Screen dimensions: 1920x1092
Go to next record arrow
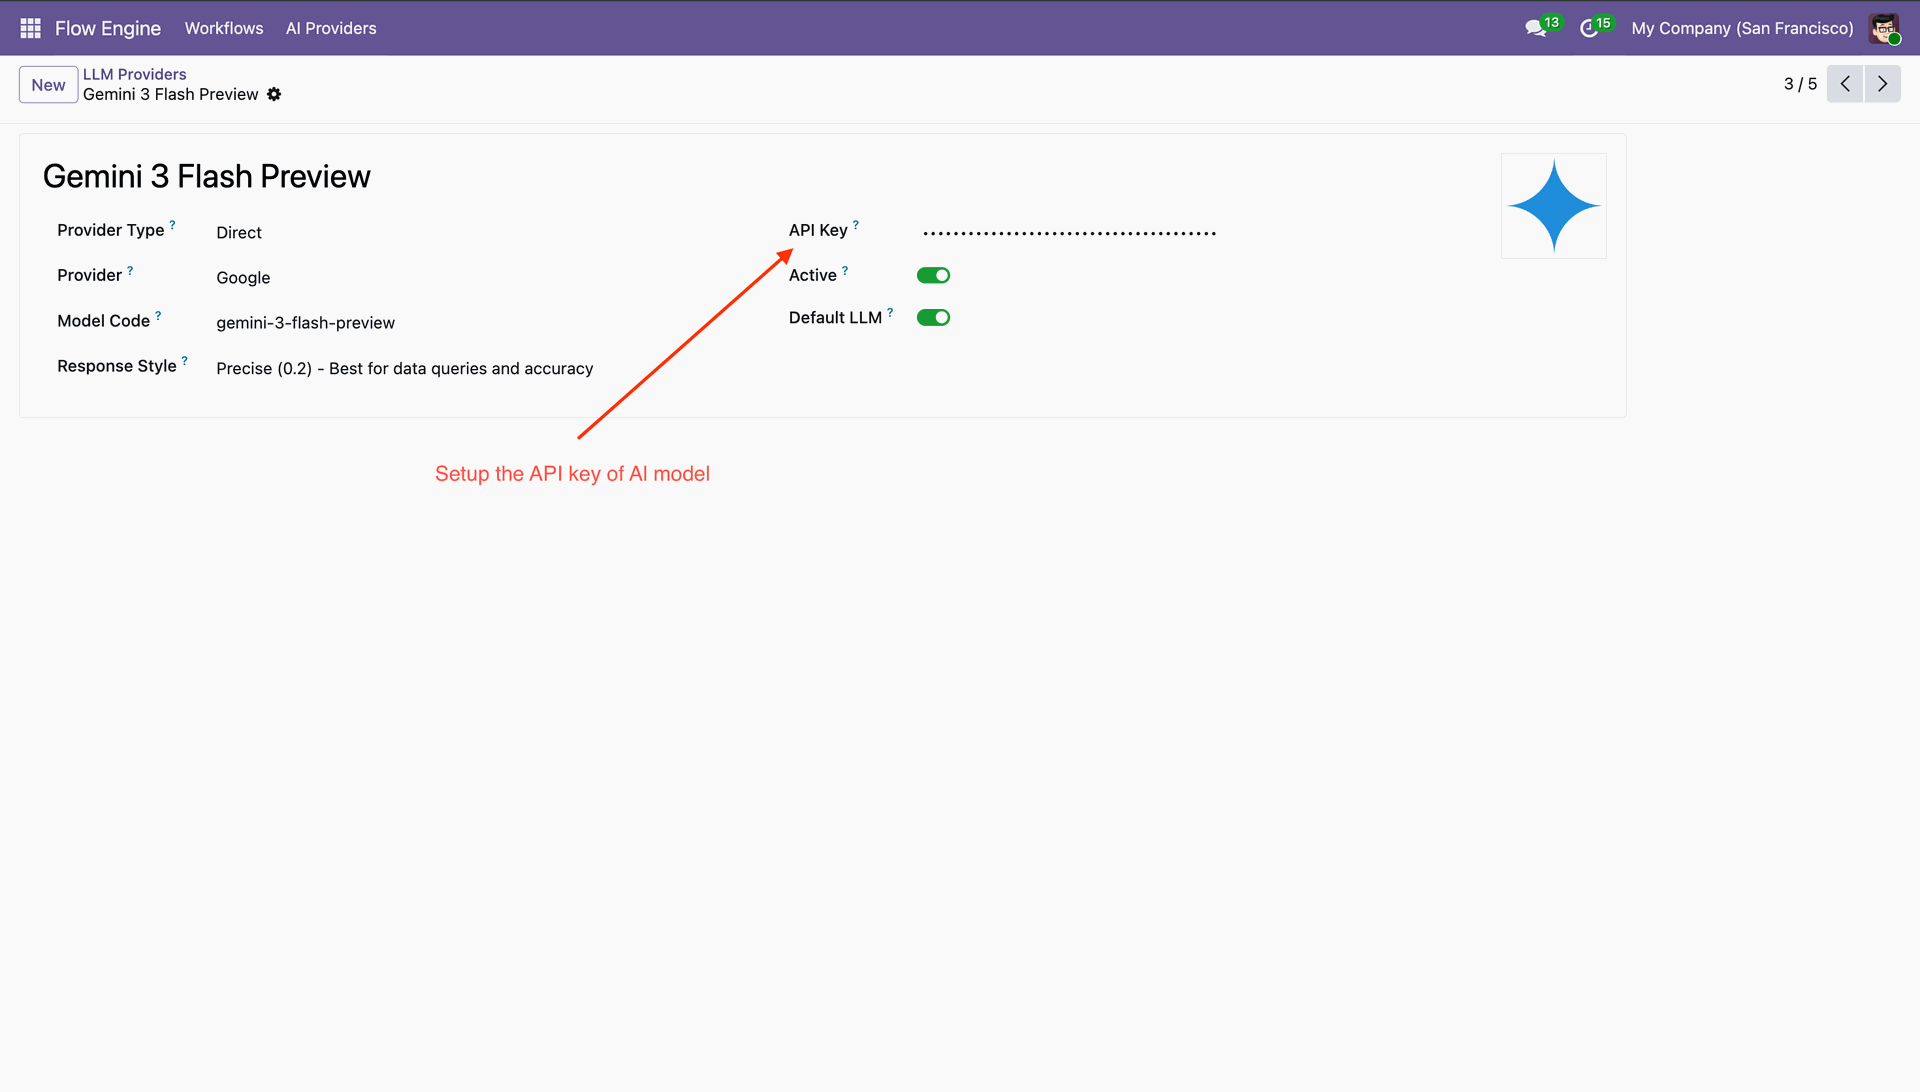[x=1882, y=84]
